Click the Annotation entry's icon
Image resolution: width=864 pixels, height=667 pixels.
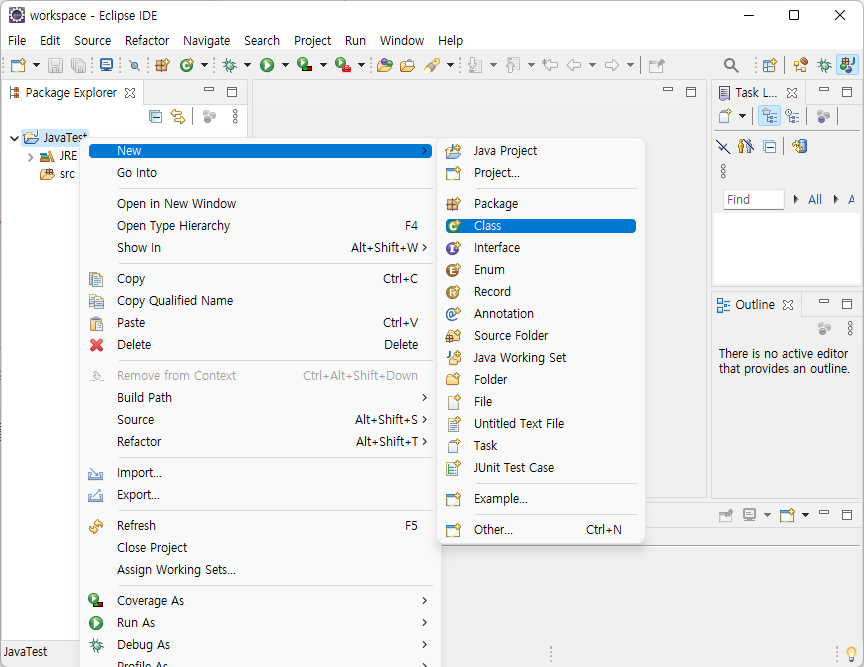453,314
